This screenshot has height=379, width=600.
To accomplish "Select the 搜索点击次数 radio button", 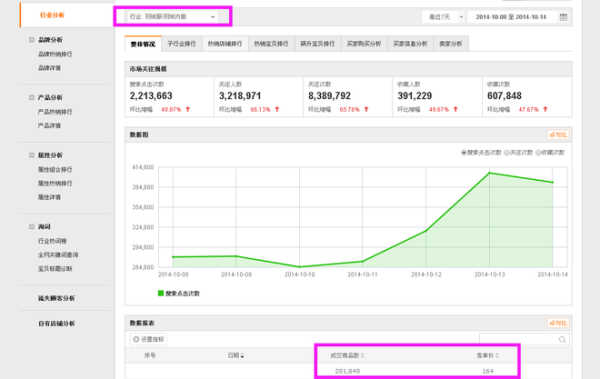I will [x=463, y=153].
